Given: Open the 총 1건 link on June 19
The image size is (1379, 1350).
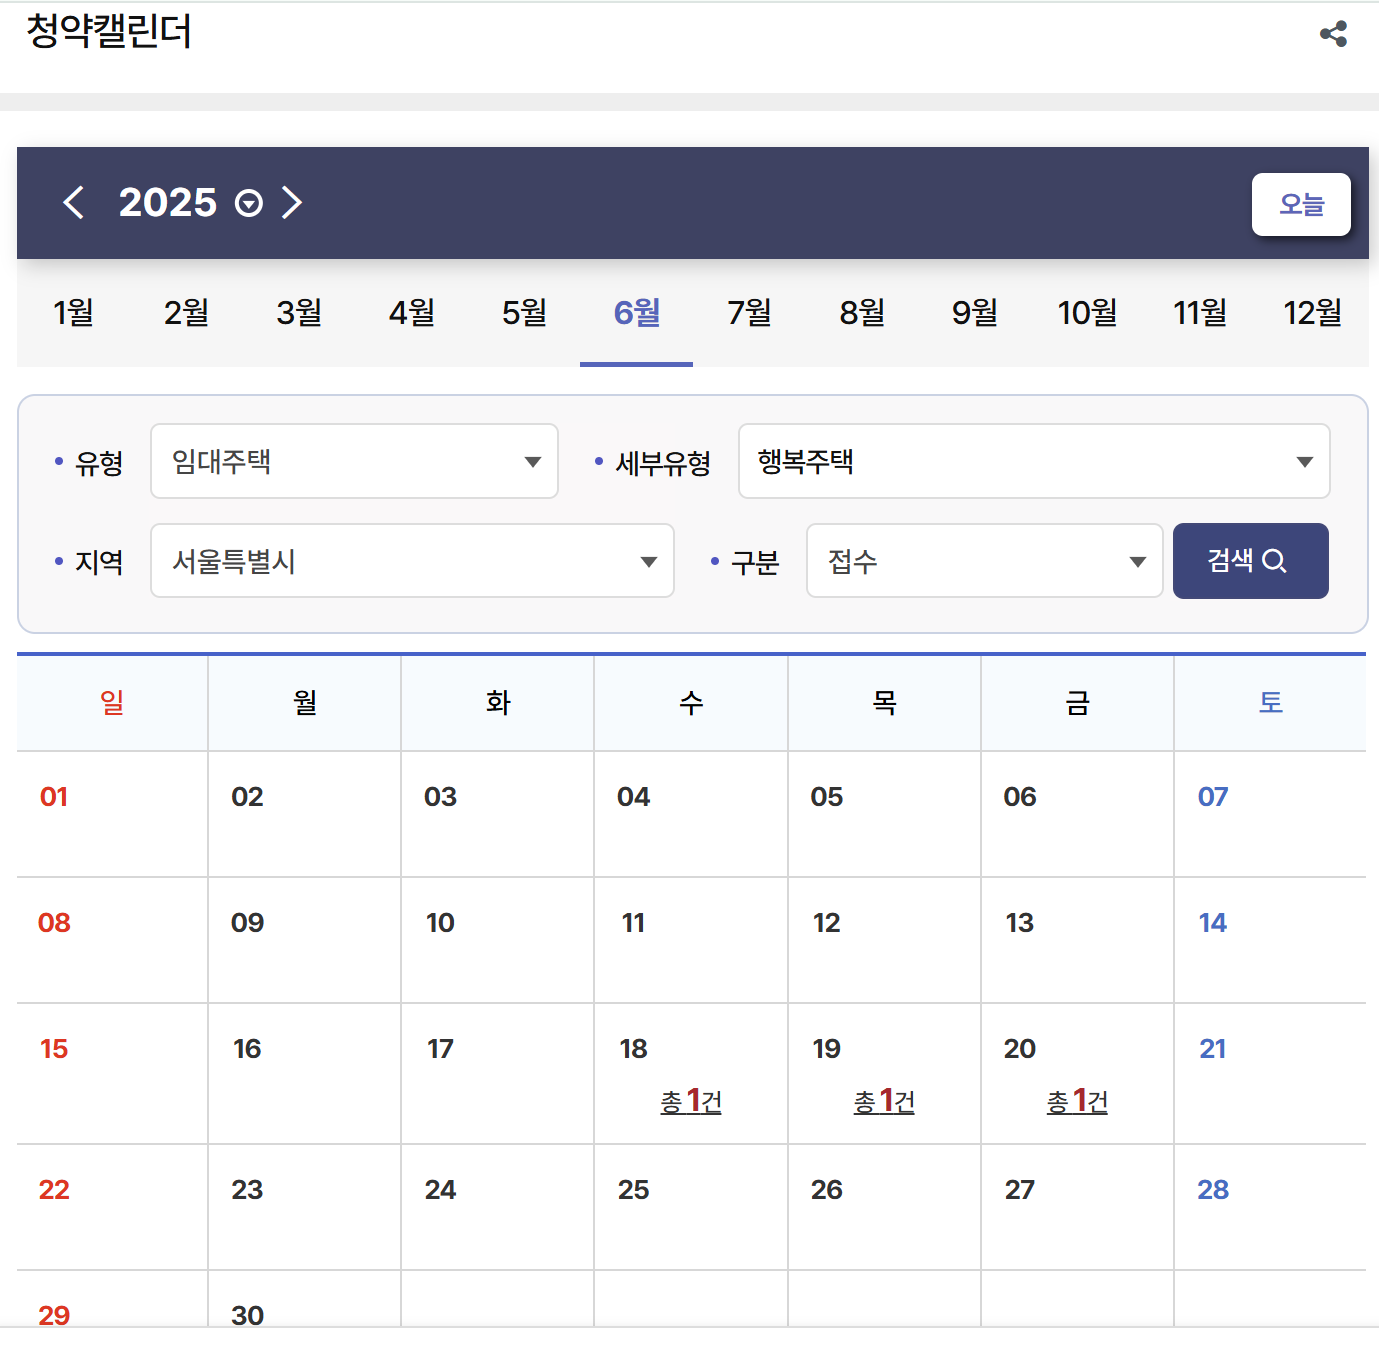Looking at the screenshot, I should (884, 1101).
